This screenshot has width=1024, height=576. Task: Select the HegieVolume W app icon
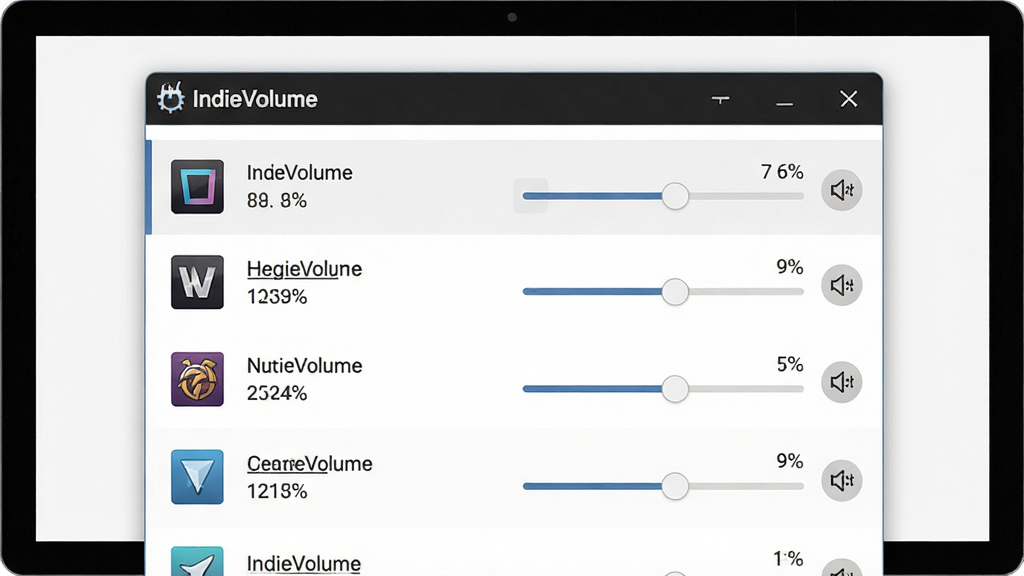(197, 282)
